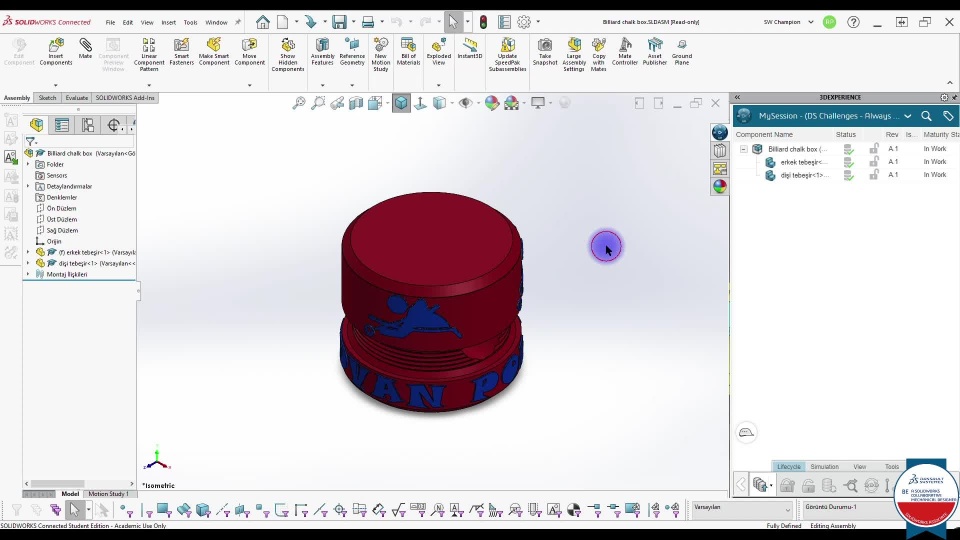This screenshot has height=540, width=960.
Task: Switch to Motion Study 1 tab
Action: [x=108, y=493]
